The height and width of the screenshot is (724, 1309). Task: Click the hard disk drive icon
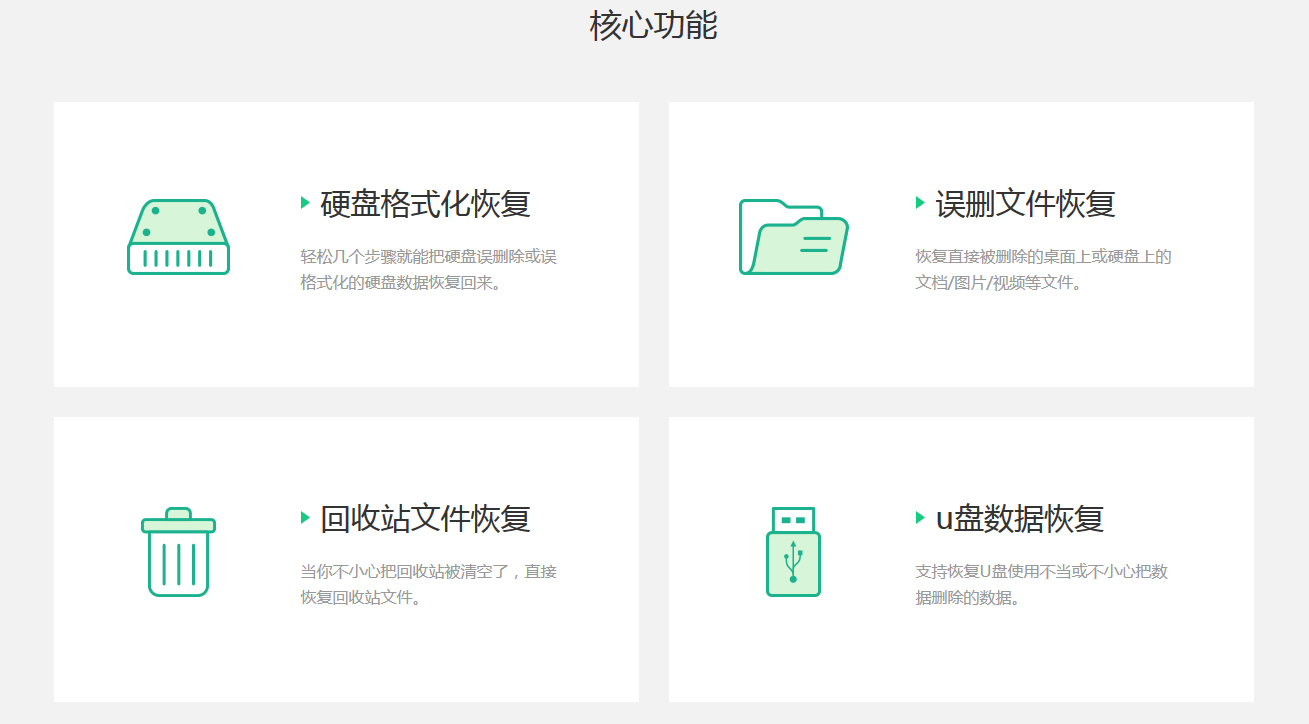178,237
